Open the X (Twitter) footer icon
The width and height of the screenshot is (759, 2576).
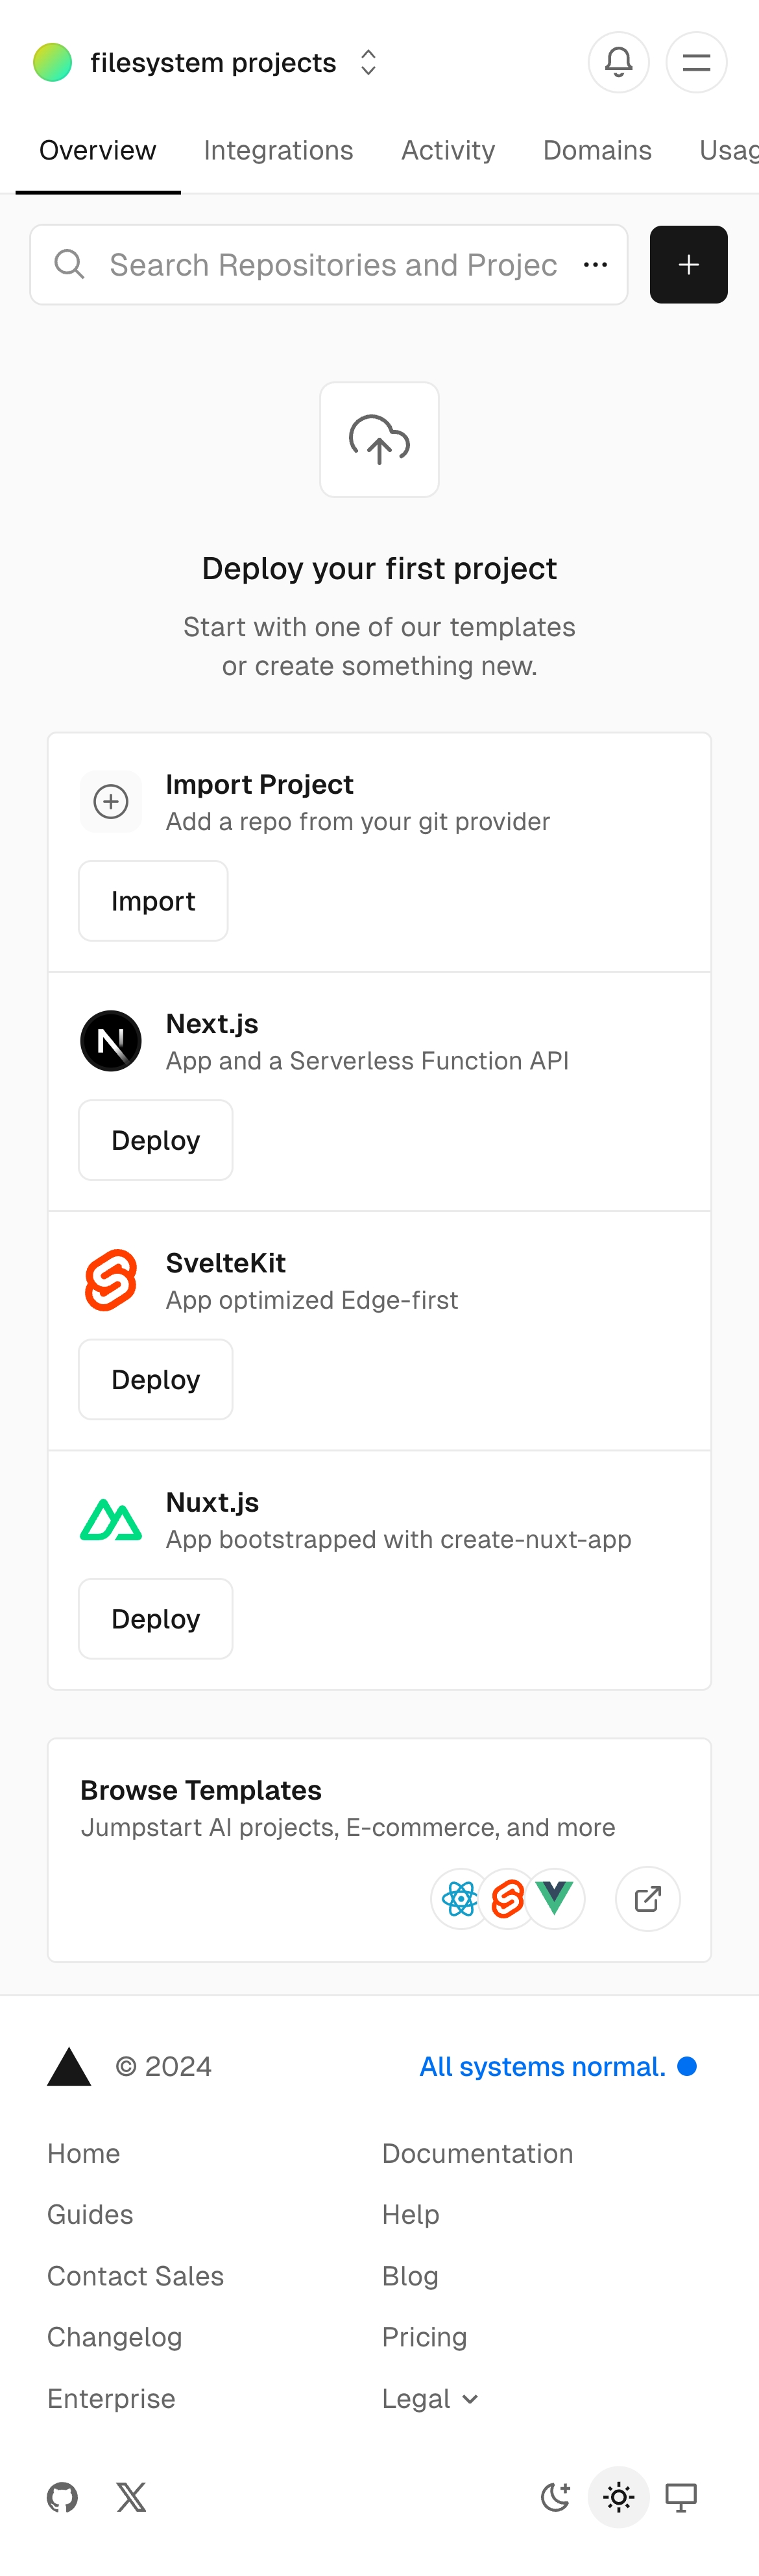point(131,2497)
